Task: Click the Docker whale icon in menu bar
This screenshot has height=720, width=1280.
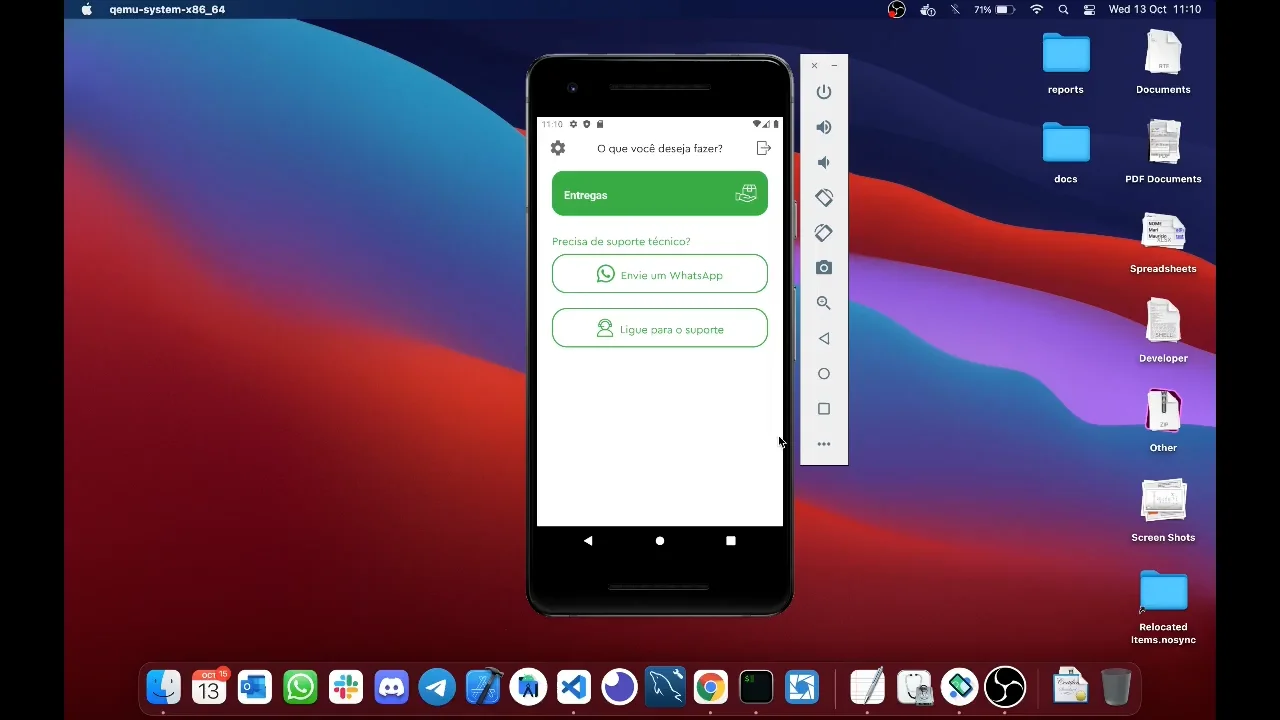Action: (928, 10)
